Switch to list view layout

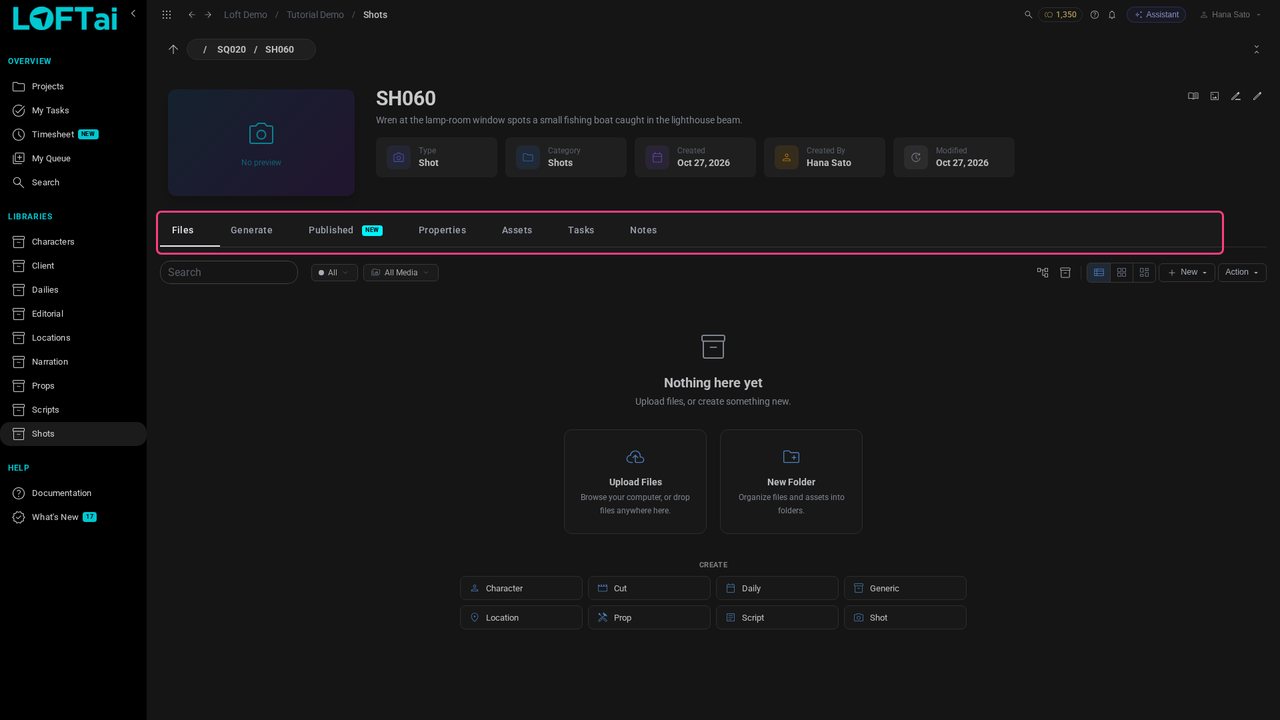1099,272
